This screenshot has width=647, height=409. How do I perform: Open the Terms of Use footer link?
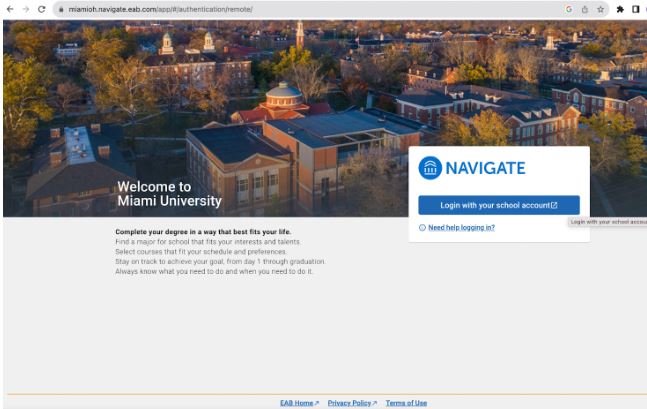click(x=406, y=403)
